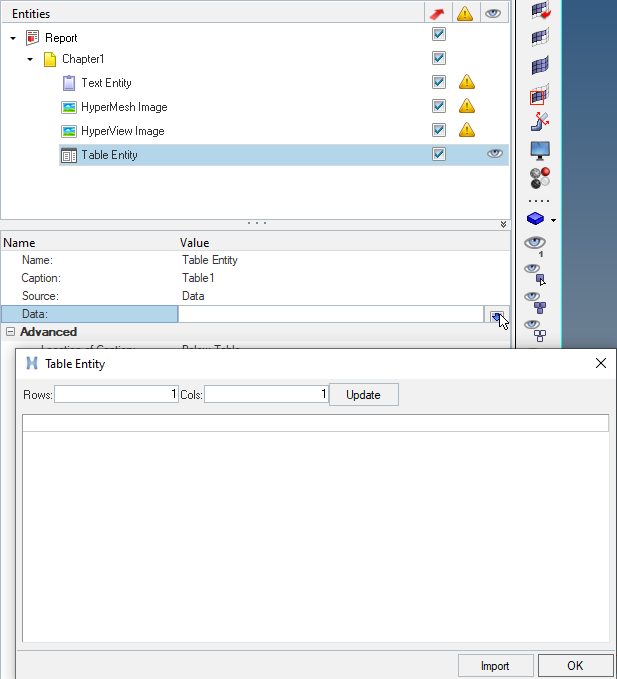Screen dimensions: 617x679
Task: Click warning icon on HyperMesh Image row
Action: point(467,106)
